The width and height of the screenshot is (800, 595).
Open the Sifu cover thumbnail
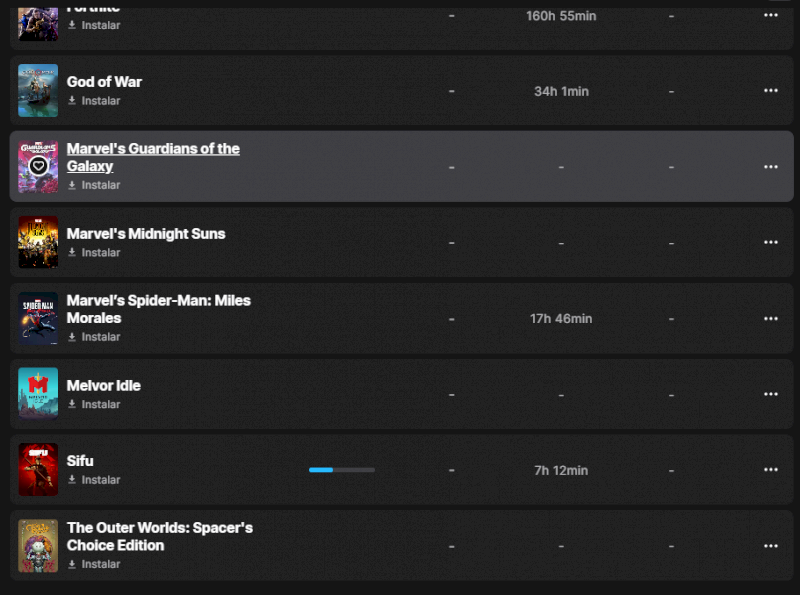(38, 470)
